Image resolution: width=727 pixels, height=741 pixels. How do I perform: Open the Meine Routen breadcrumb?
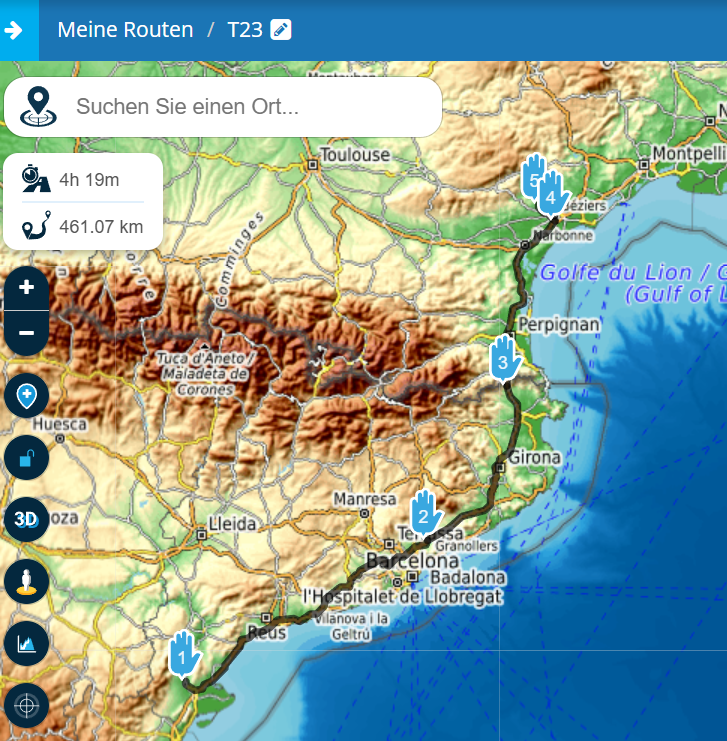pos(125,30)
